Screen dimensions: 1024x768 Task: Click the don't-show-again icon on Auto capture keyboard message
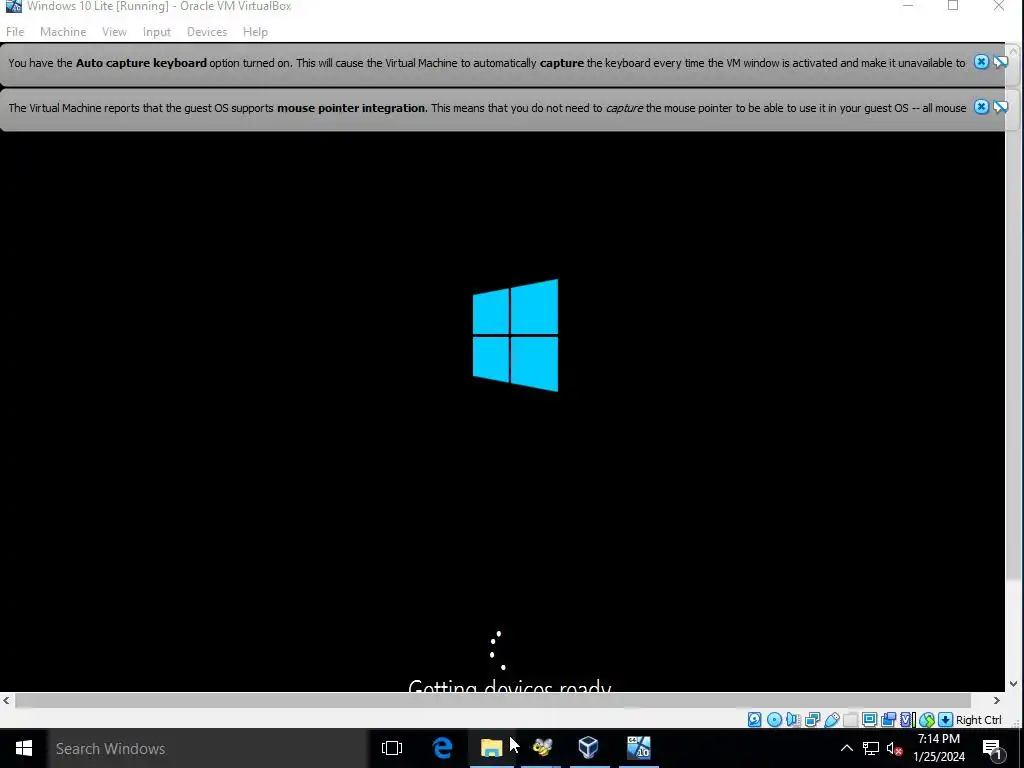coord(1000,62)
